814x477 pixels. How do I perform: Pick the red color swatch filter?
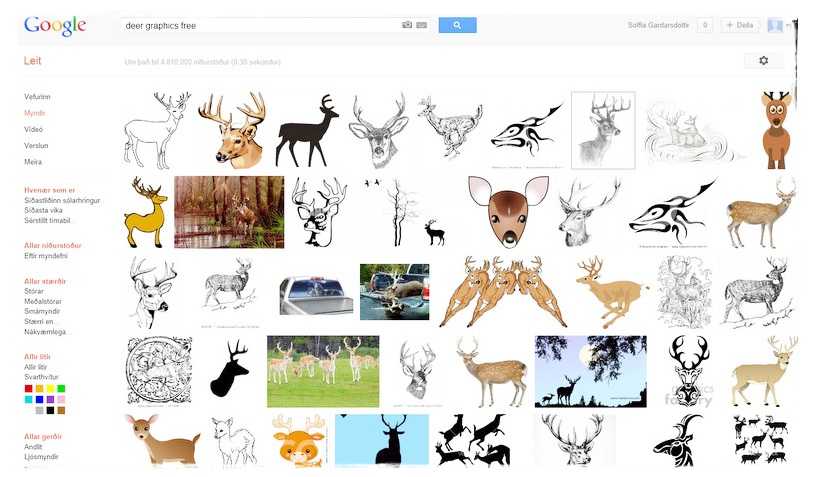(x=29, y=388)
